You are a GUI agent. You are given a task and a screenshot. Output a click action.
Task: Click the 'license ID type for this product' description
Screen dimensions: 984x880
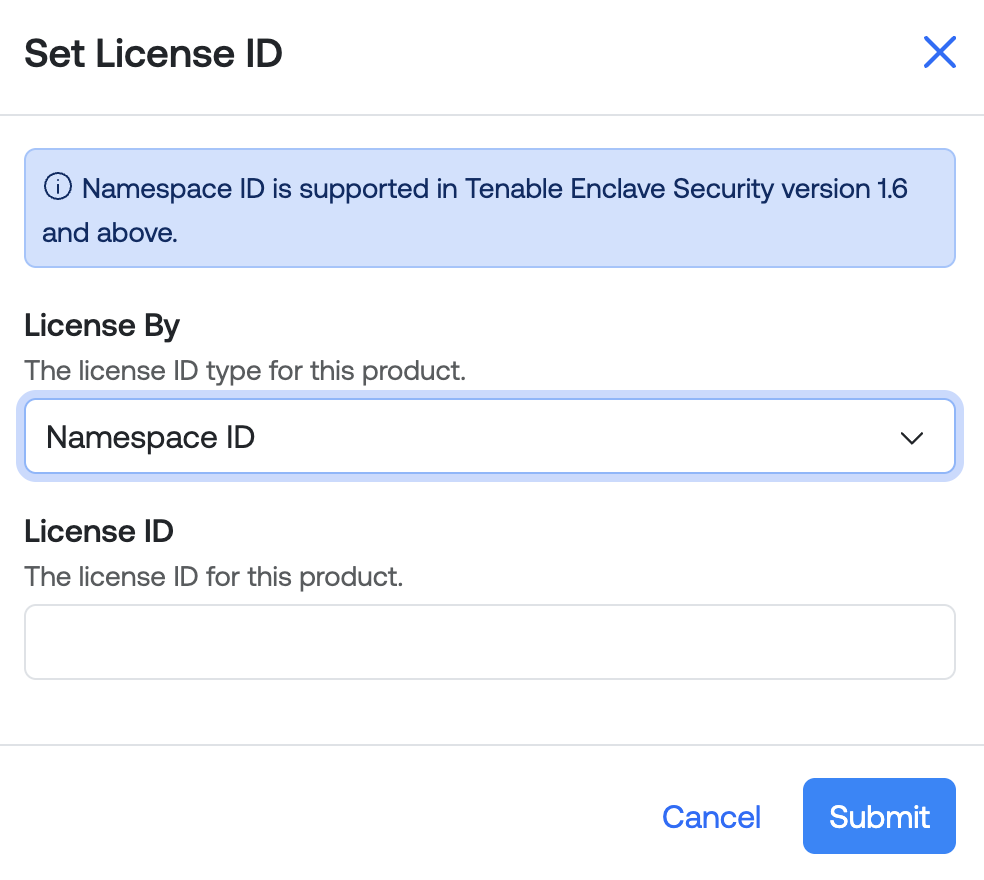(245, 371)
